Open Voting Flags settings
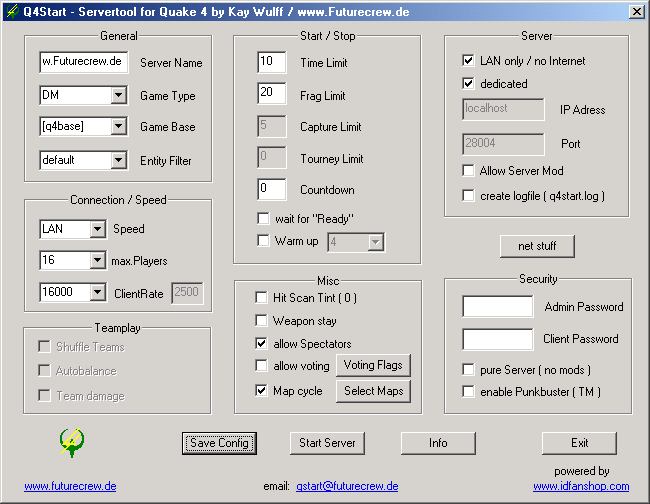Image resolution: width=650 pixels, height=504 pixels. (x=373, y=365)
